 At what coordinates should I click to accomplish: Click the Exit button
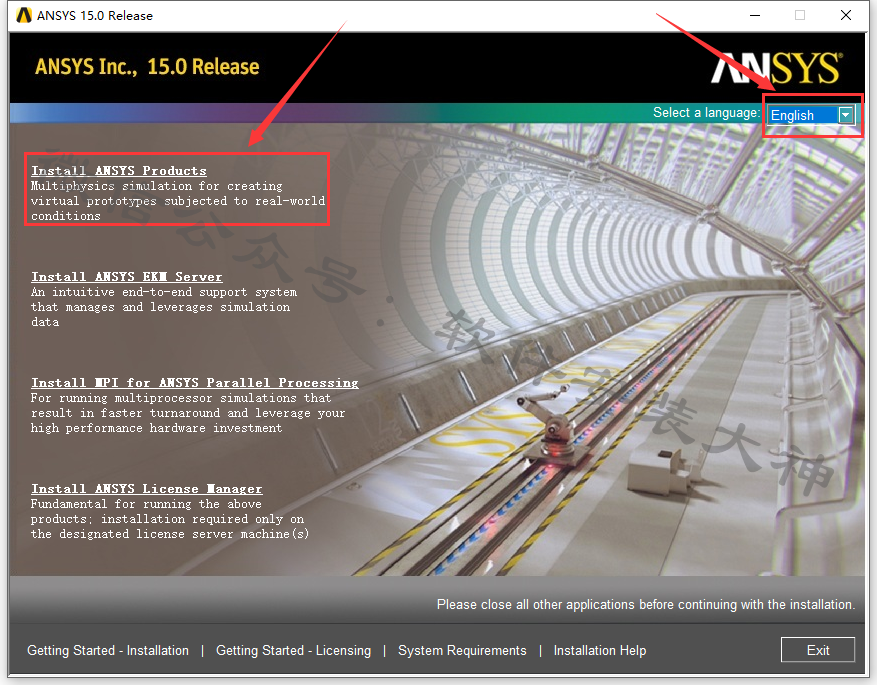818,650
